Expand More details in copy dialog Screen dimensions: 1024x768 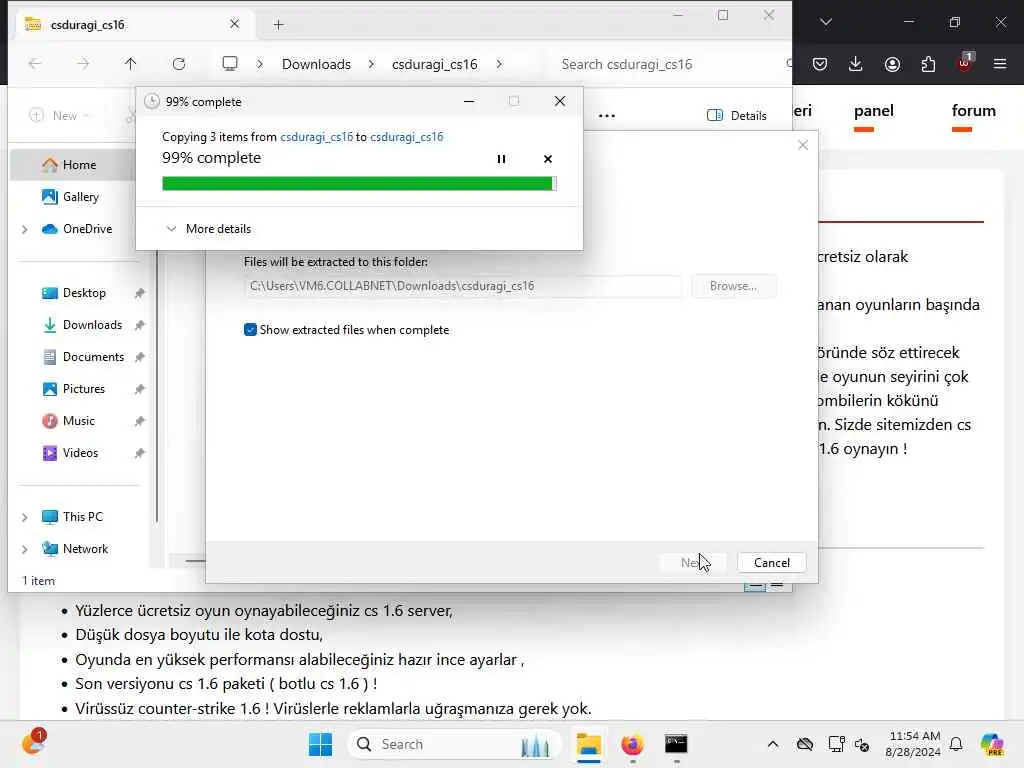pos(209,229)
